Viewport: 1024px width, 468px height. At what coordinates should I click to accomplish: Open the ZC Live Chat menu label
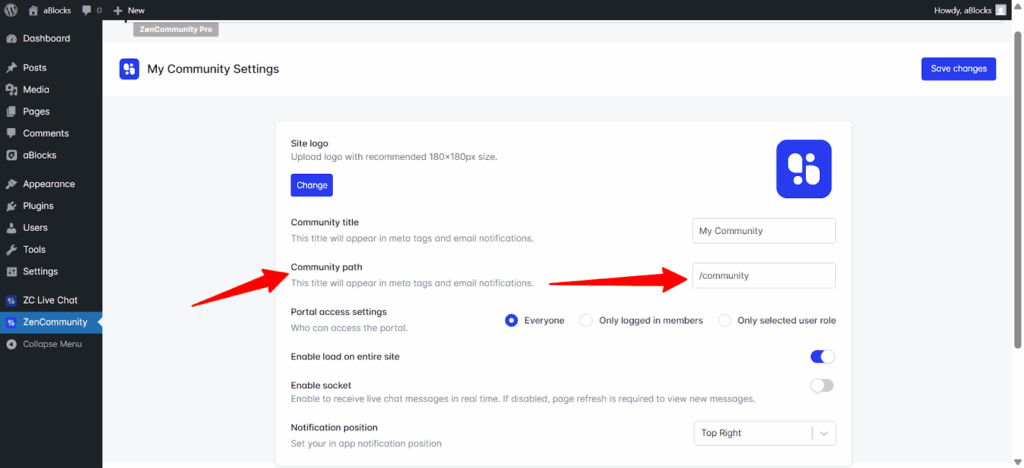50,300
